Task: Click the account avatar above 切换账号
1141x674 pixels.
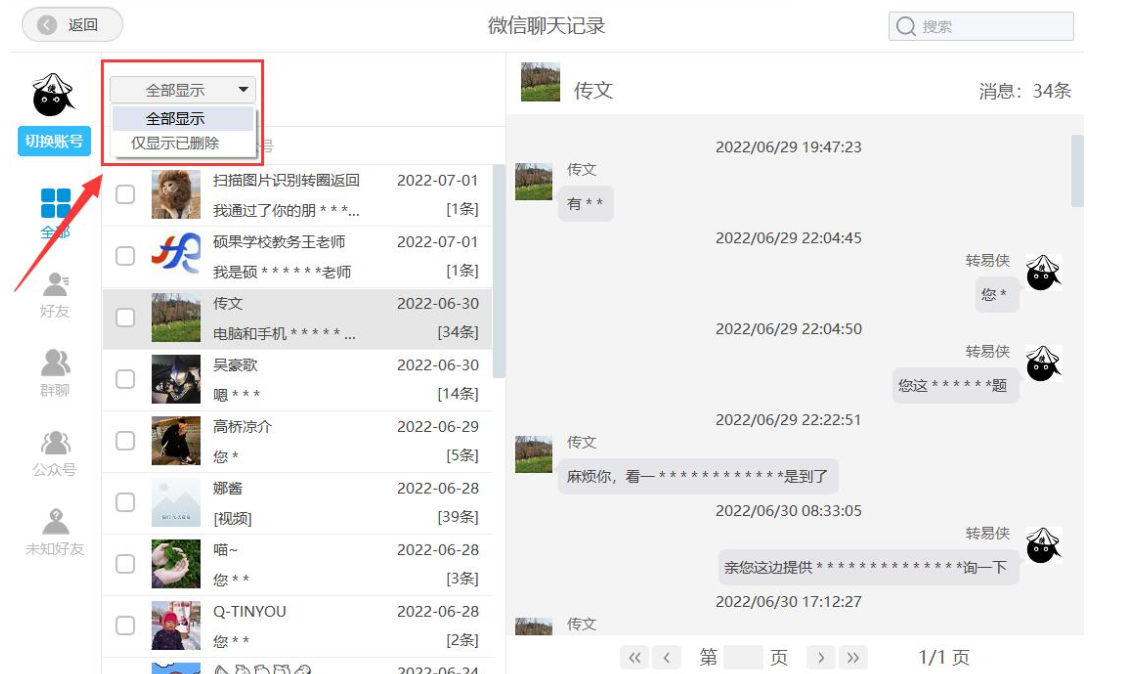Action: (x=52, y=95)
